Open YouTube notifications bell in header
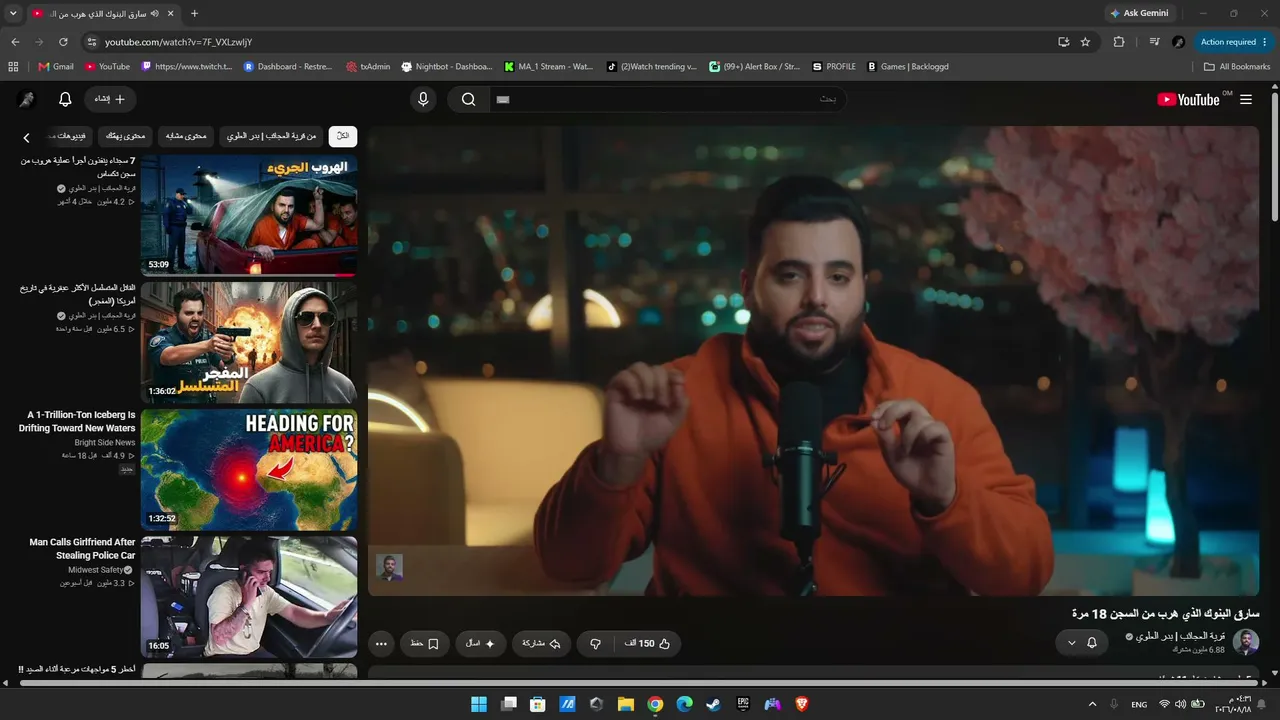Screen dimensions: 1280x720 65,100
